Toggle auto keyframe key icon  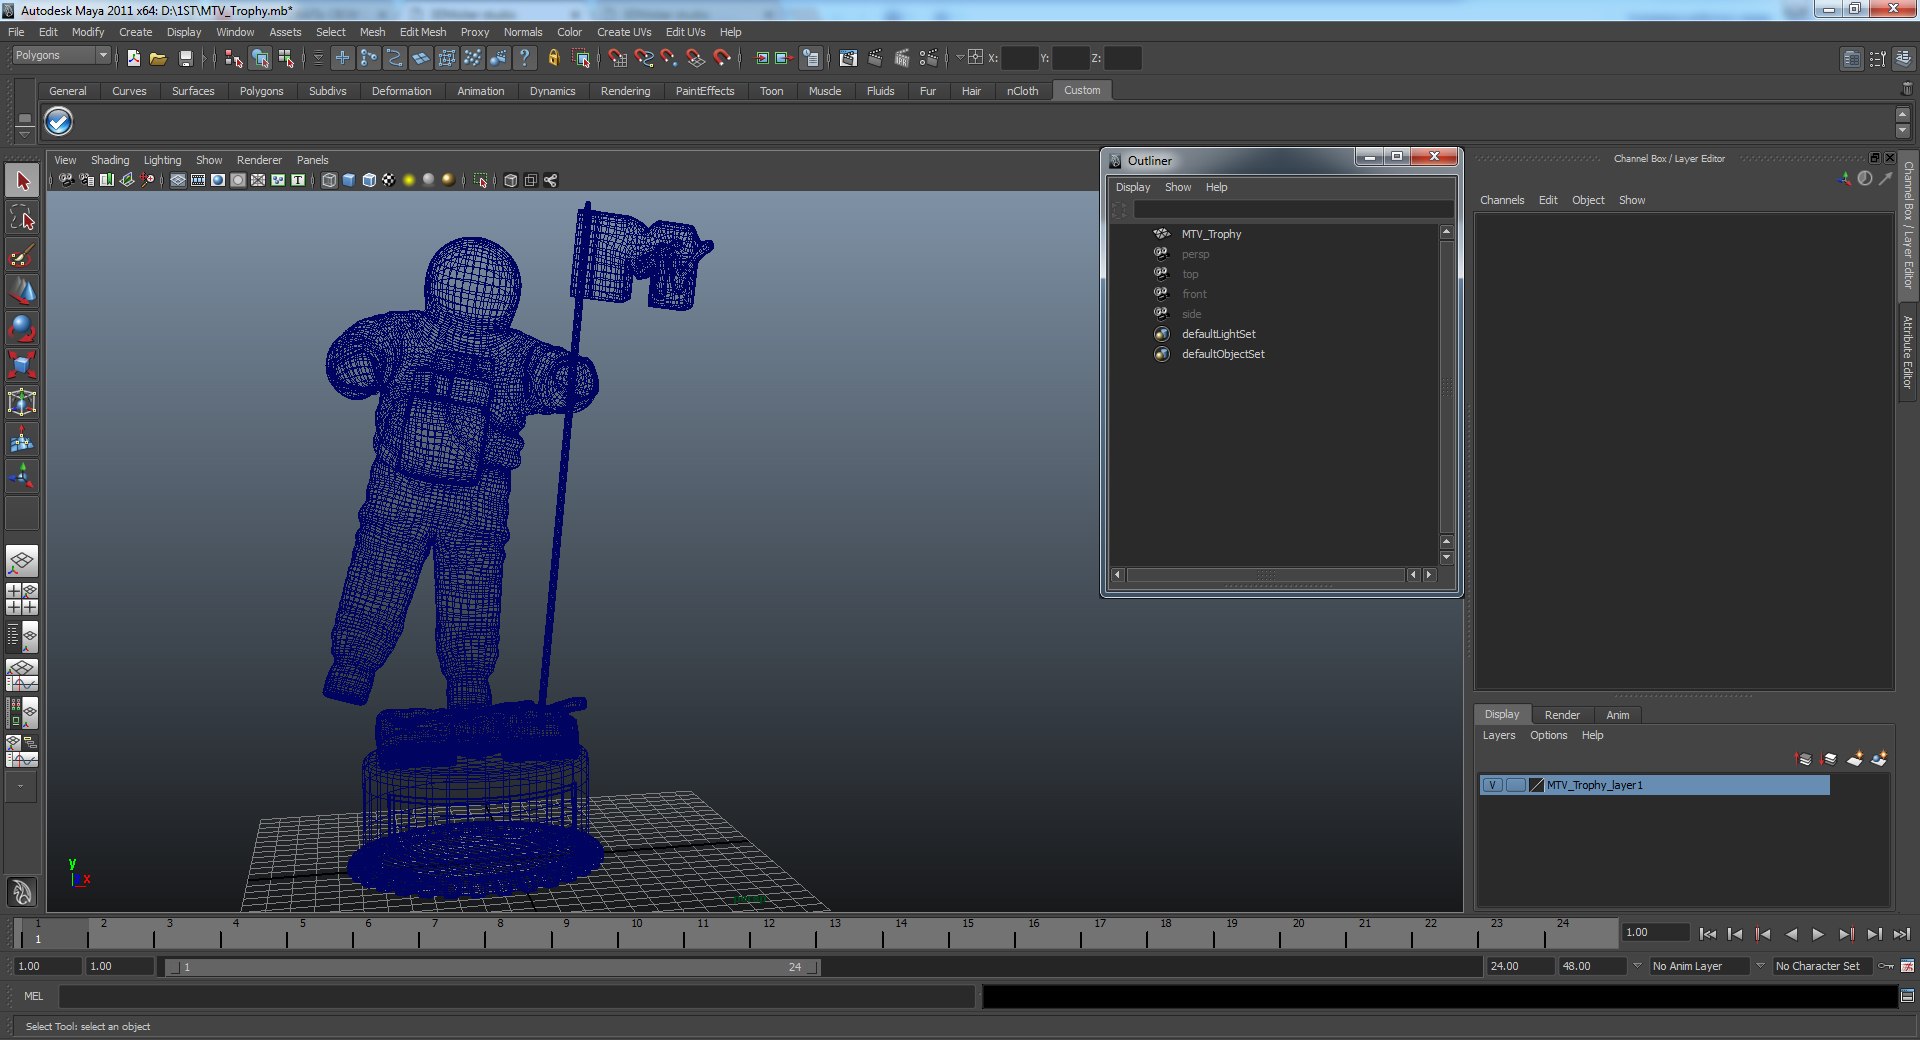tap(1886, 966)
